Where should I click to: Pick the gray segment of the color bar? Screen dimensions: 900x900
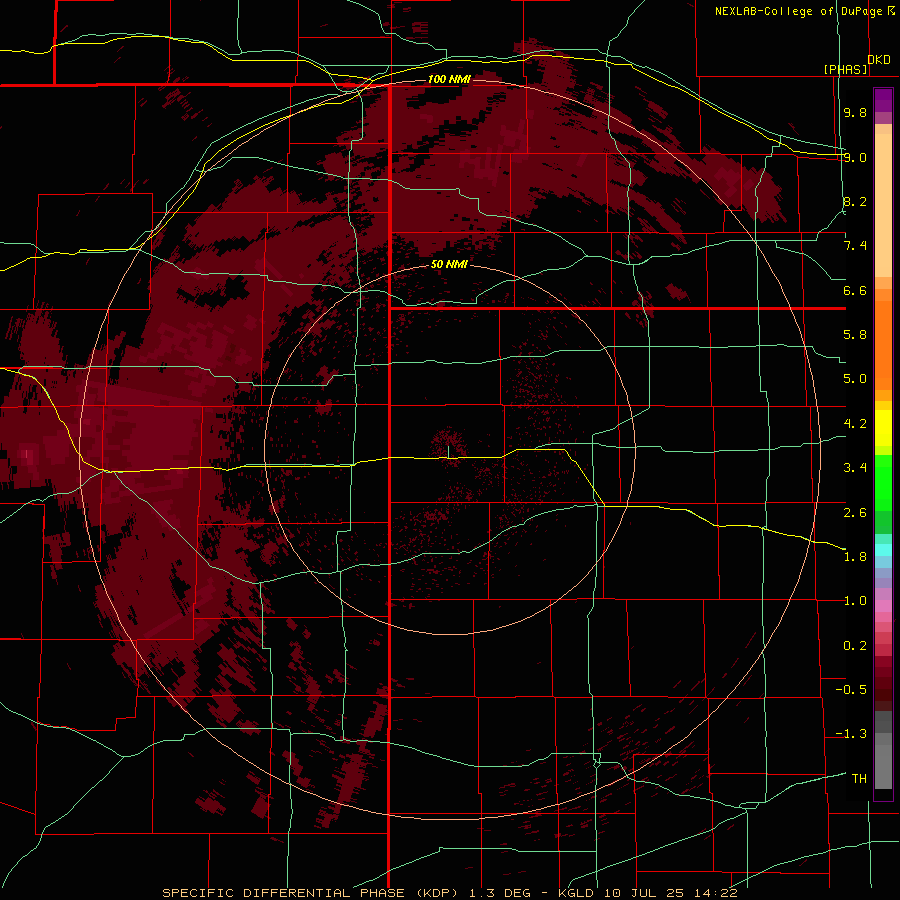tap(883, 750)
